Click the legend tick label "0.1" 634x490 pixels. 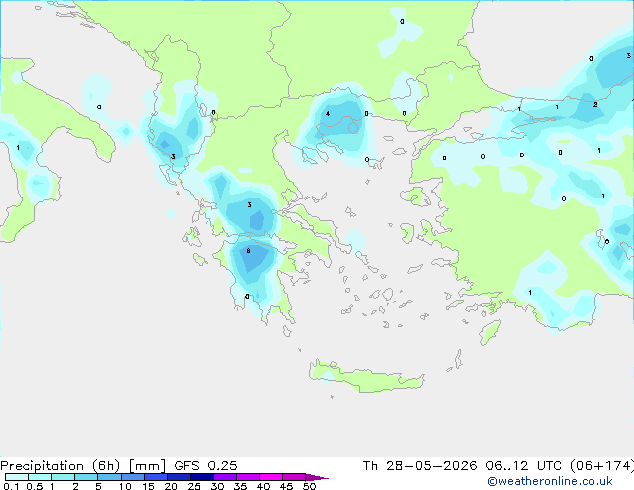11,486
